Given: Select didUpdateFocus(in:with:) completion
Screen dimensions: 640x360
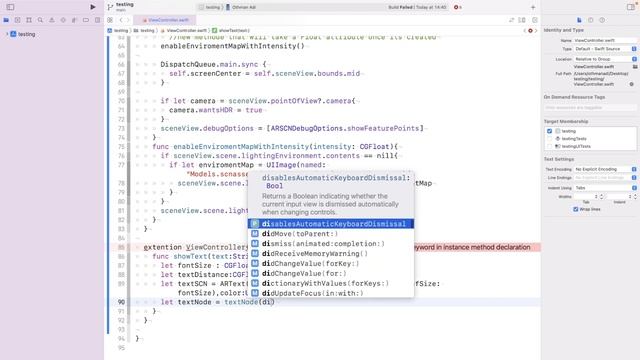Looking at the screenshot, I should pyautogui.click(x=331, y=293).
